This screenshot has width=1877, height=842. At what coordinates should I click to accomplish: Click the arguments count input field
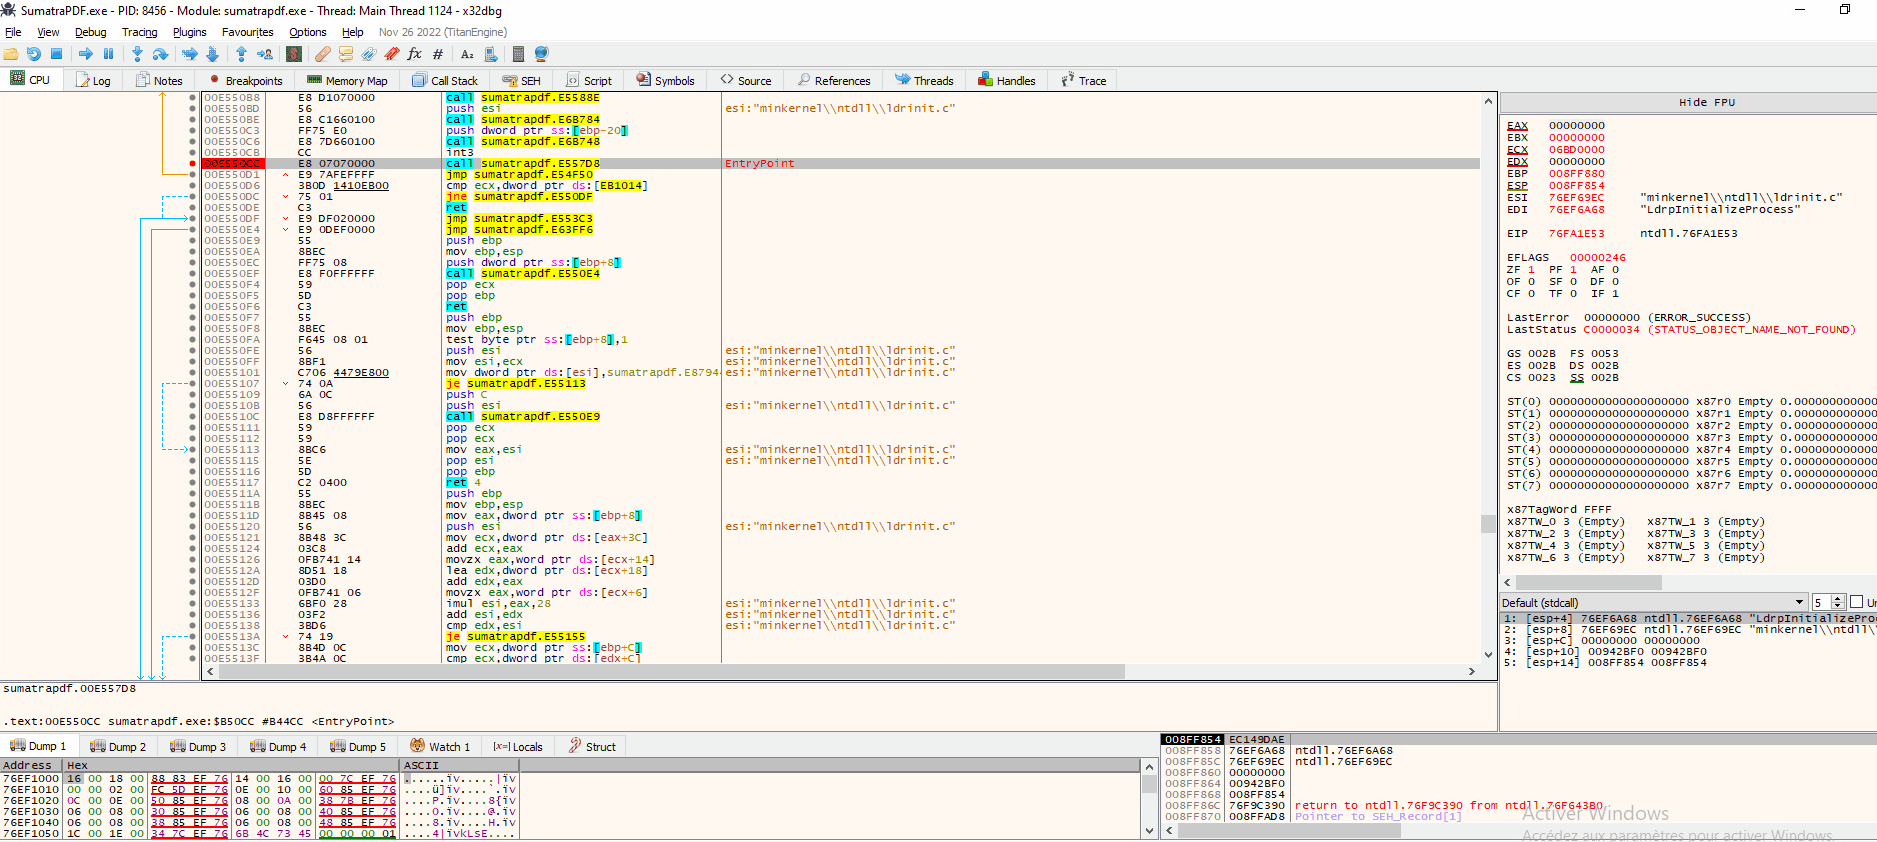pyautogui.click(x=1822, y=602)
